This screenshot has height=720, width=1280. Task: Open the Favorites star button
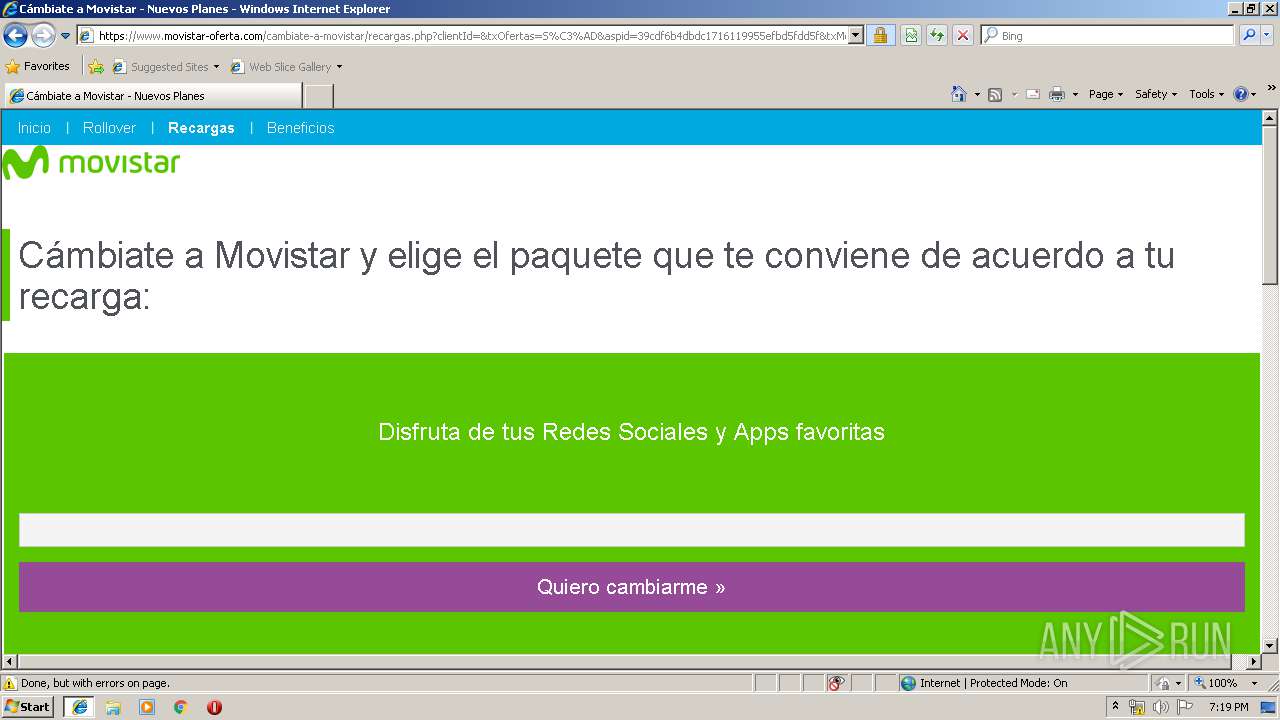tap(38, 67)
